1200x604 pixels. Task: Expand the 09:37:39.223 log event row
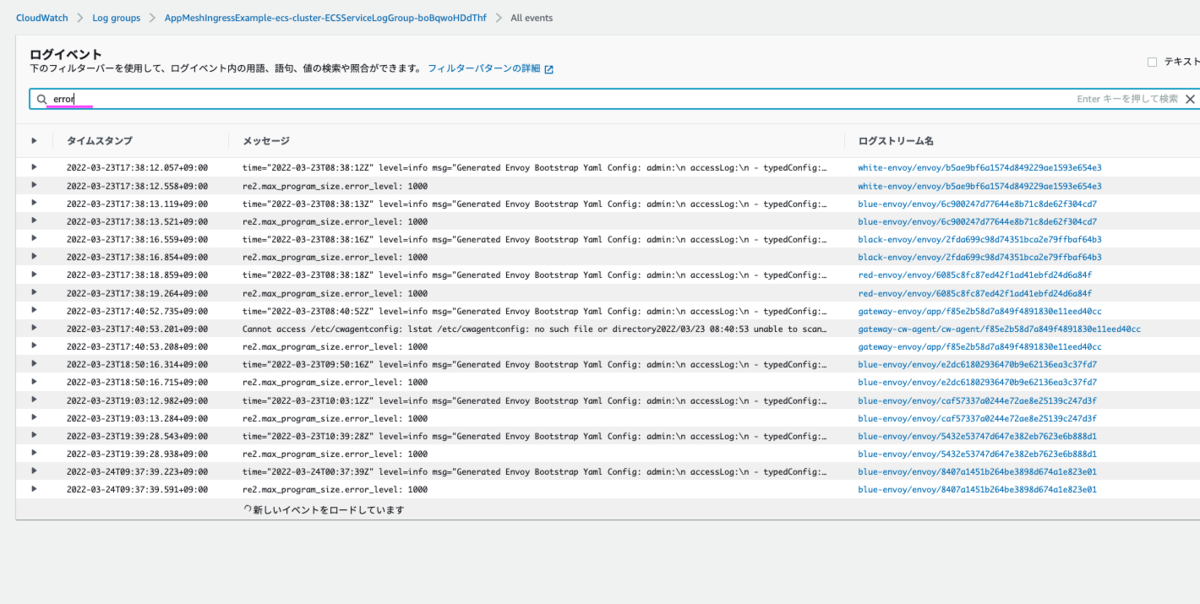click(x=34, y=471)
